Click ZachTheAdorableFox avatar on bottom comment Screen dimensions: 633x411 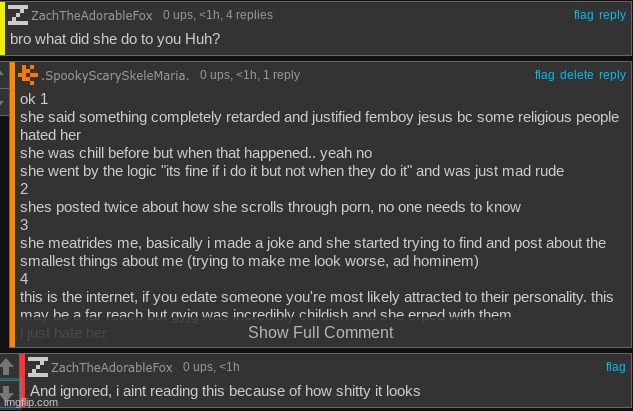pyautogui.click(x=38, y=366)
